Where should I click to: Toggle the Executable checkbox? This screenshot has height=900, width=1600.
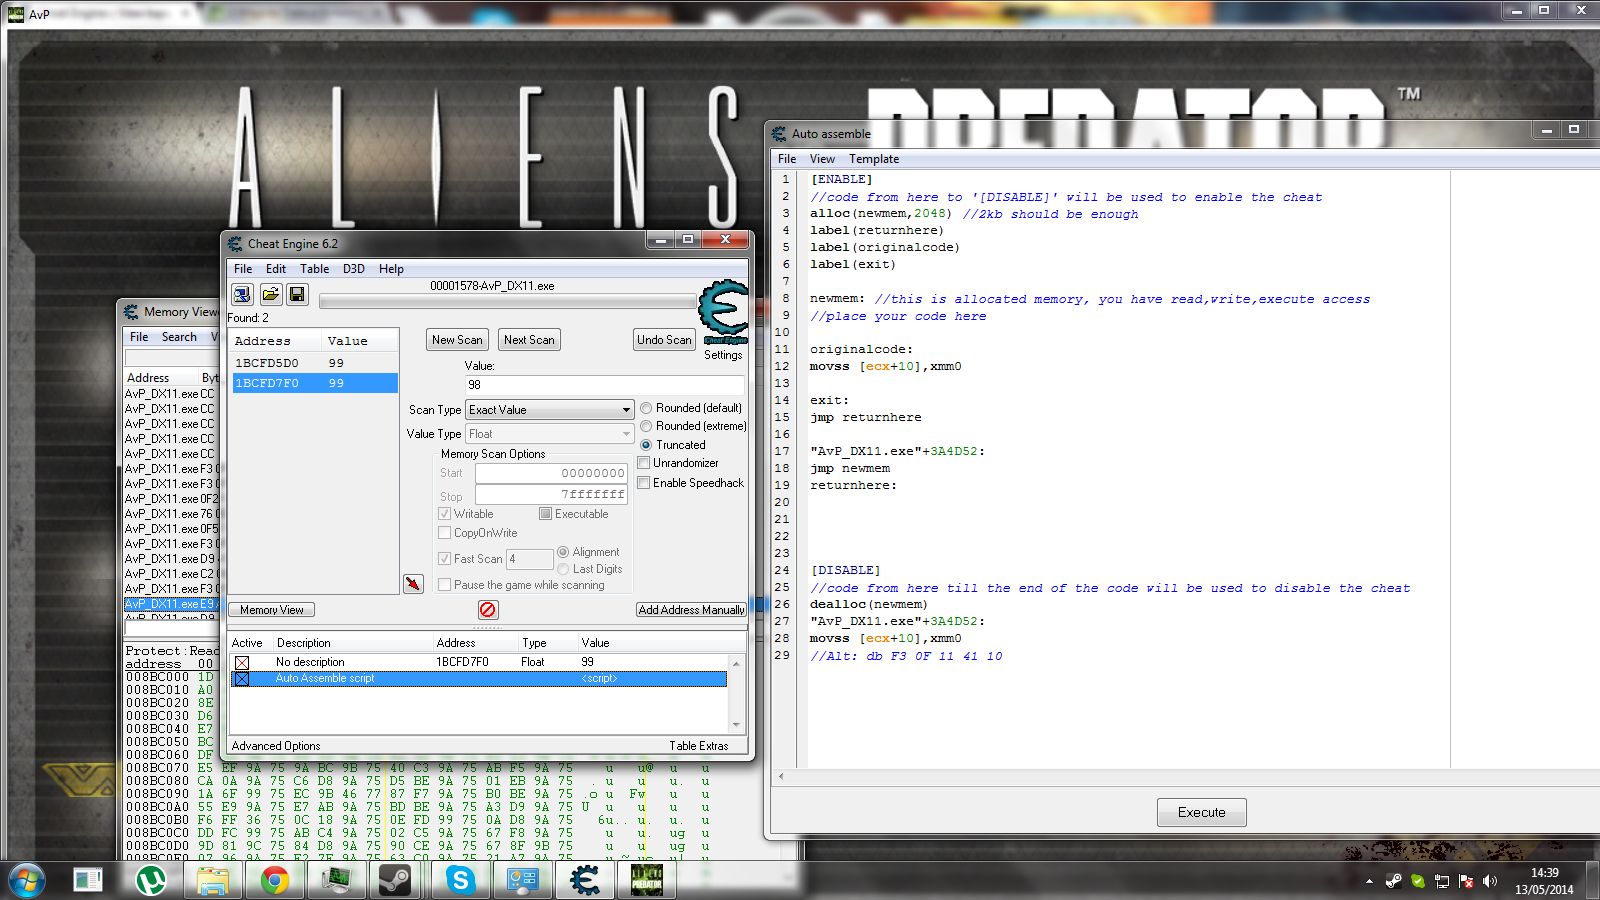[x=546, y=514]
